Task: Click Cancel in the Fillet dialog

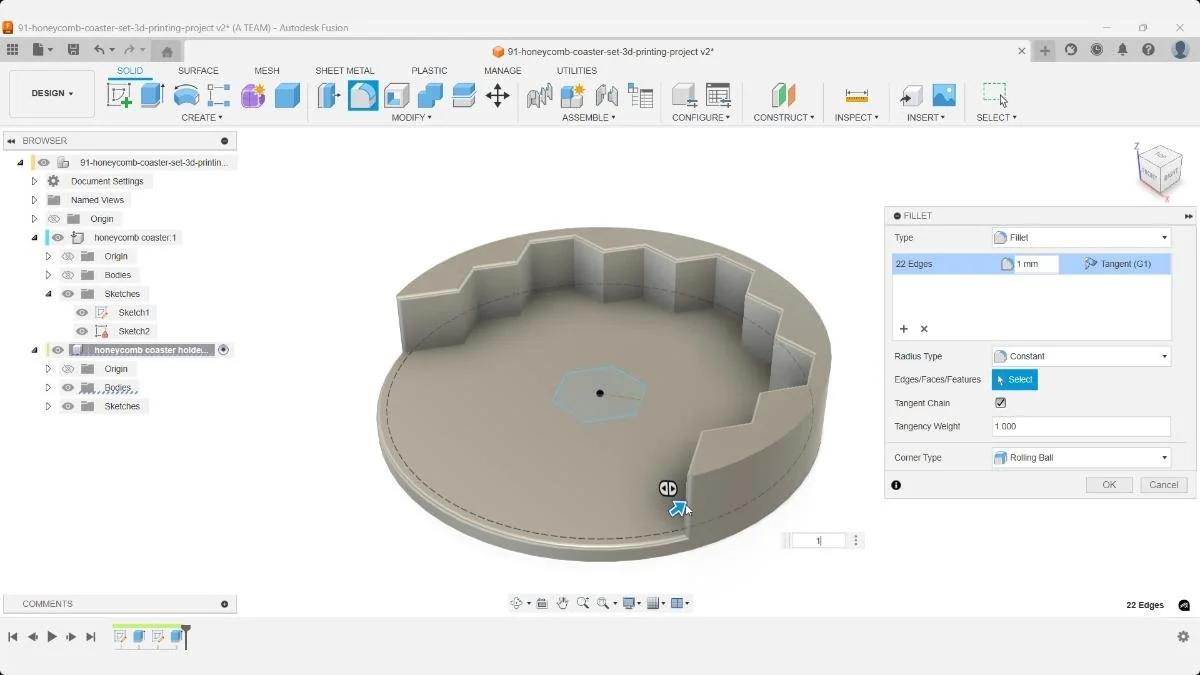Action: click(1164, 485)
